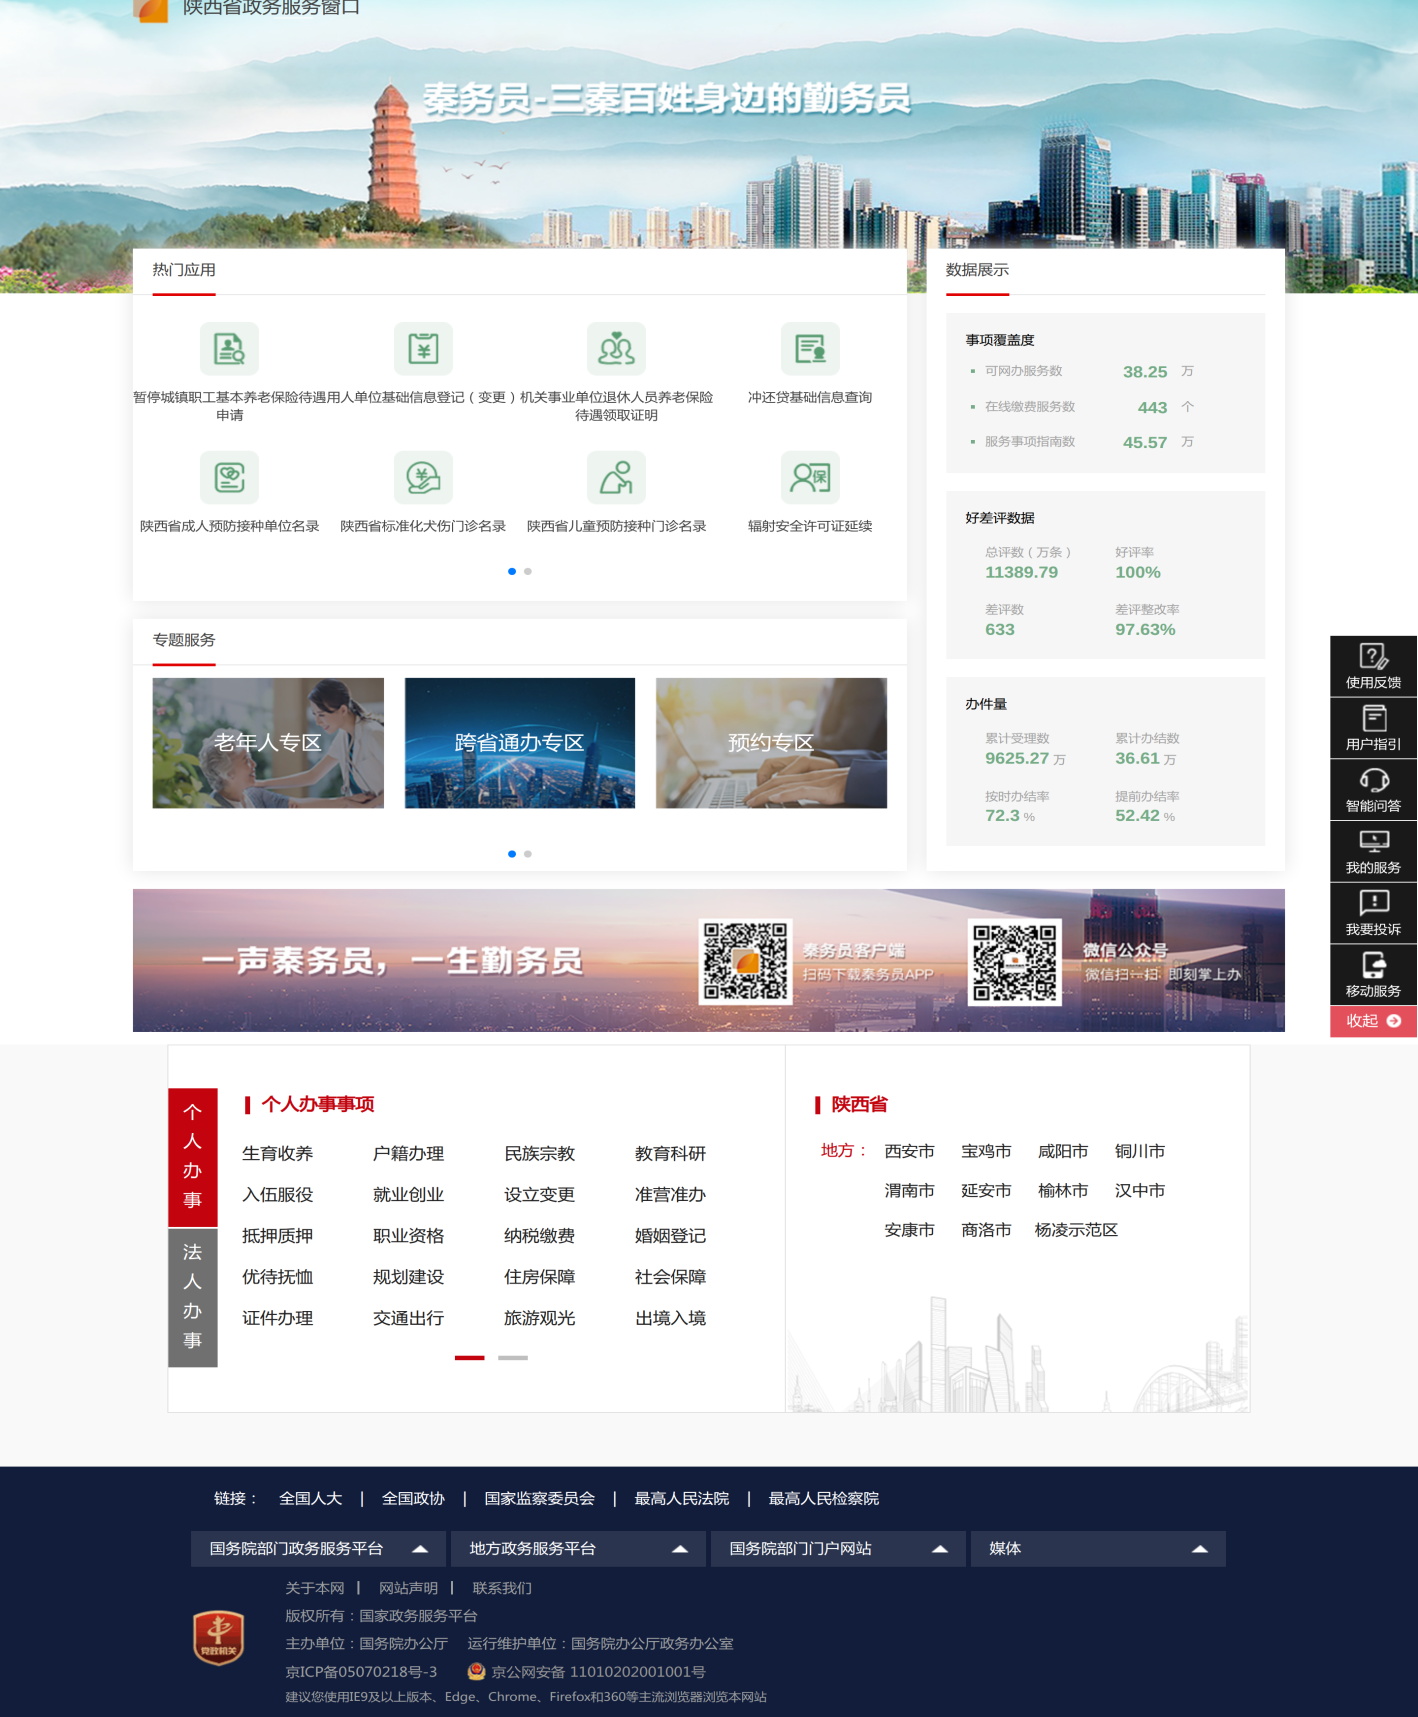The image size is (1418, 1717).
Task: Open 旅游观光 link
Action: tap(540, 1318)
